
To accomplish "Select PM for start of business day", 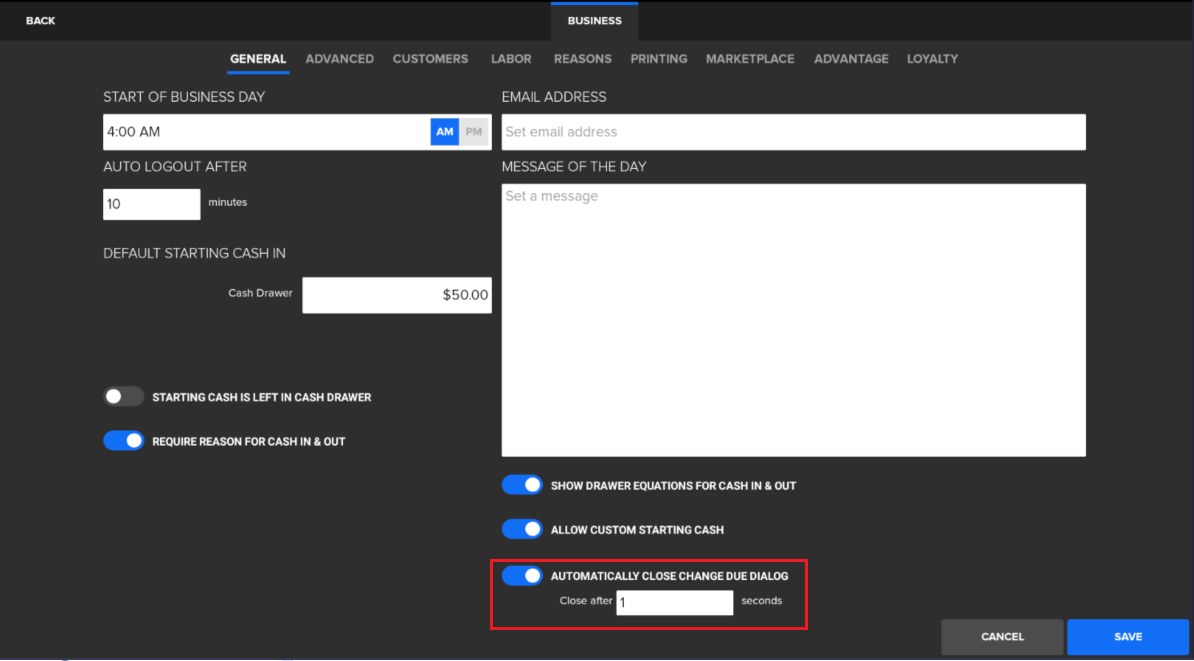I will [x=474, y=132].
